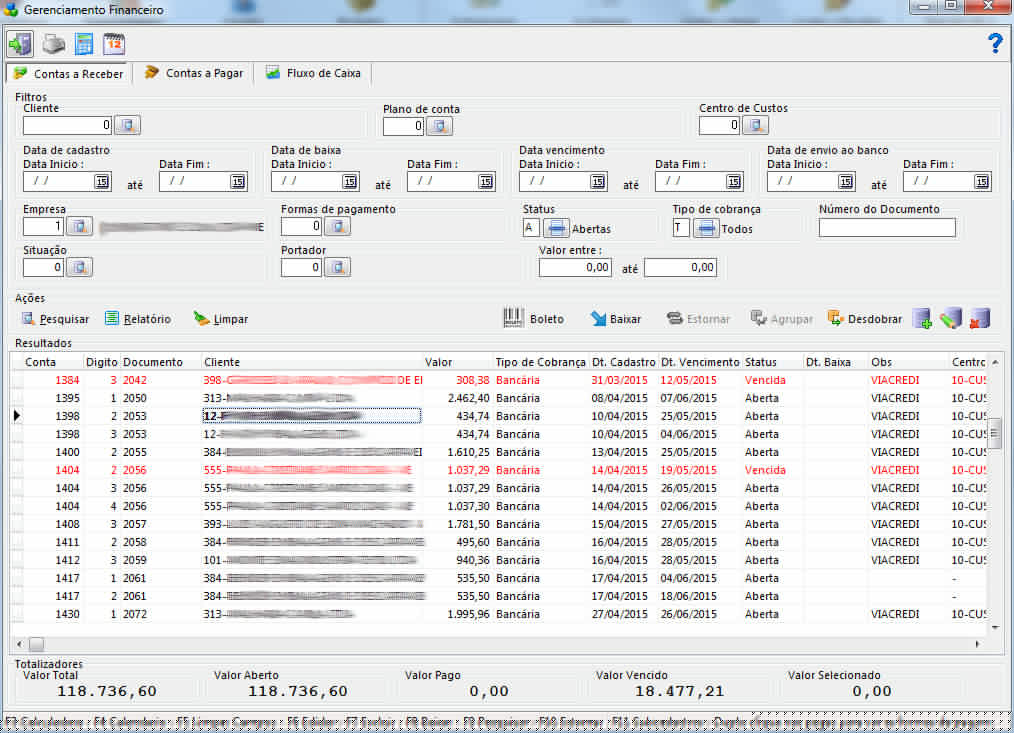Click the blue help question mark
The image size is (1014, 733).
coord(994,43)
